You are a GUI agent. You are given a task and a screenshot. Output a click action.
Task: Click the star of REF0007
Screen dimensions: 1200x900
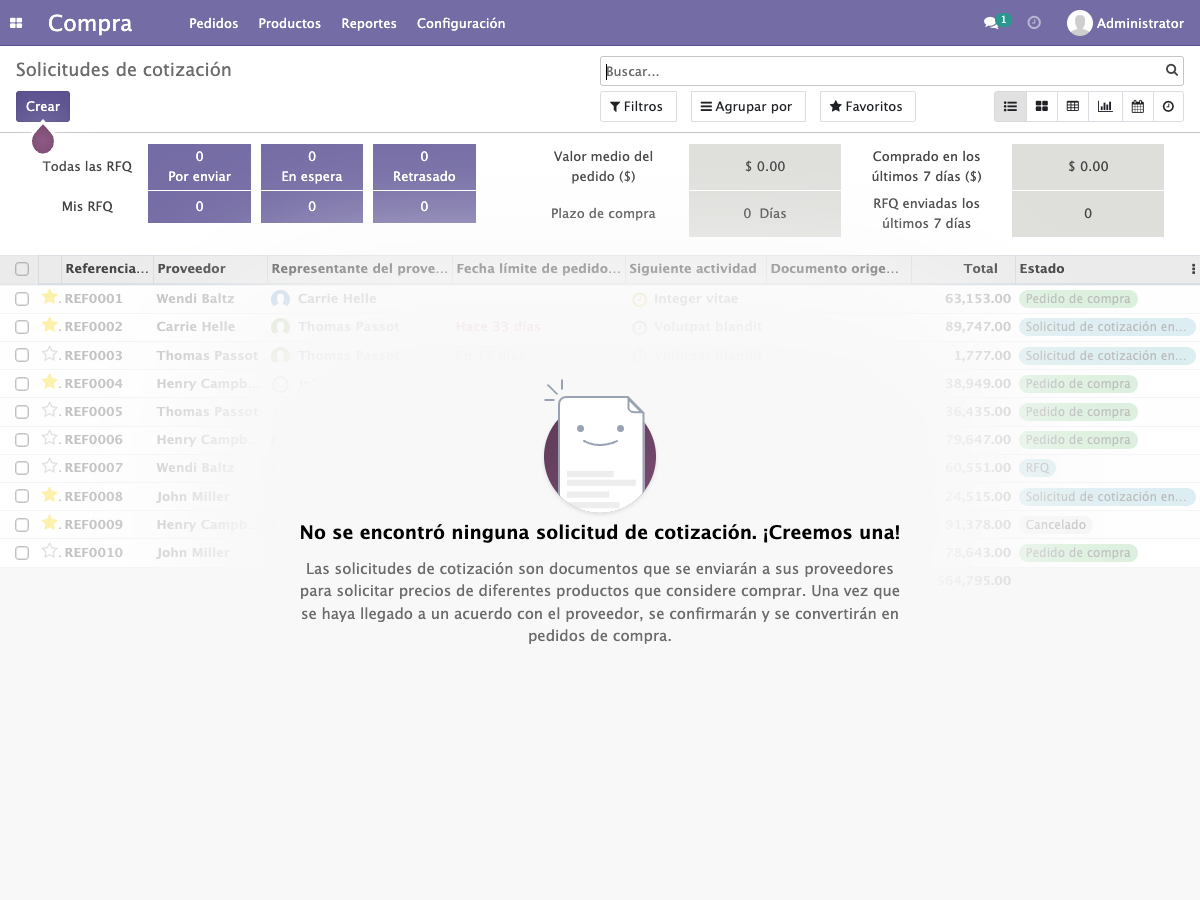pyautogui.click(x=50, y=466)
